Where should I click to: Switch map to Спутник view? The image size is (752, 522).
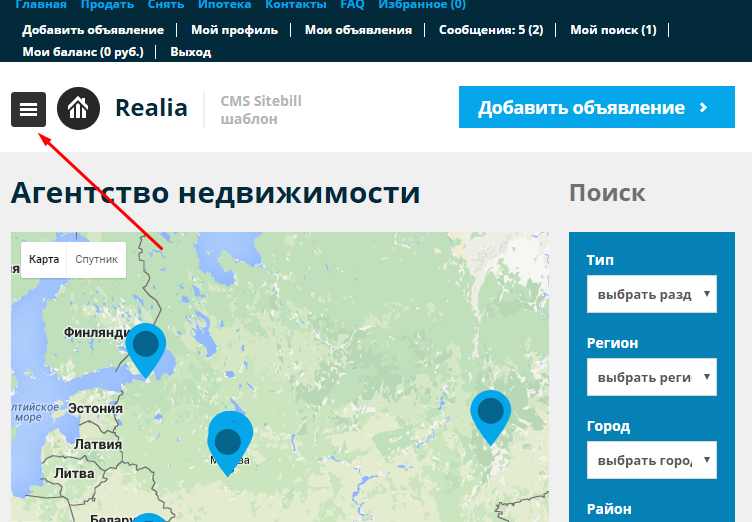96,260
